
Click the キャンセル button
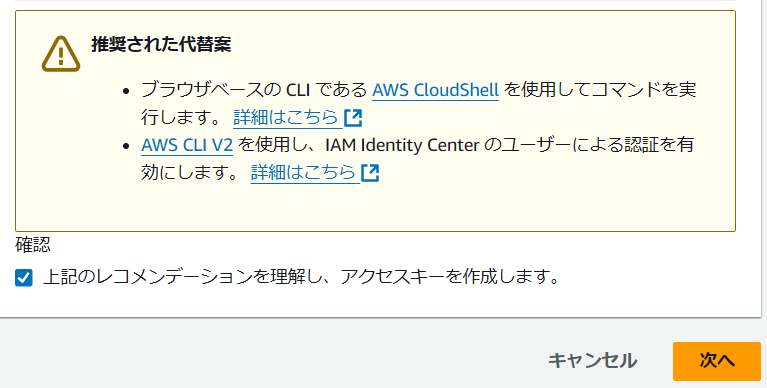click(x=592, y=361)
